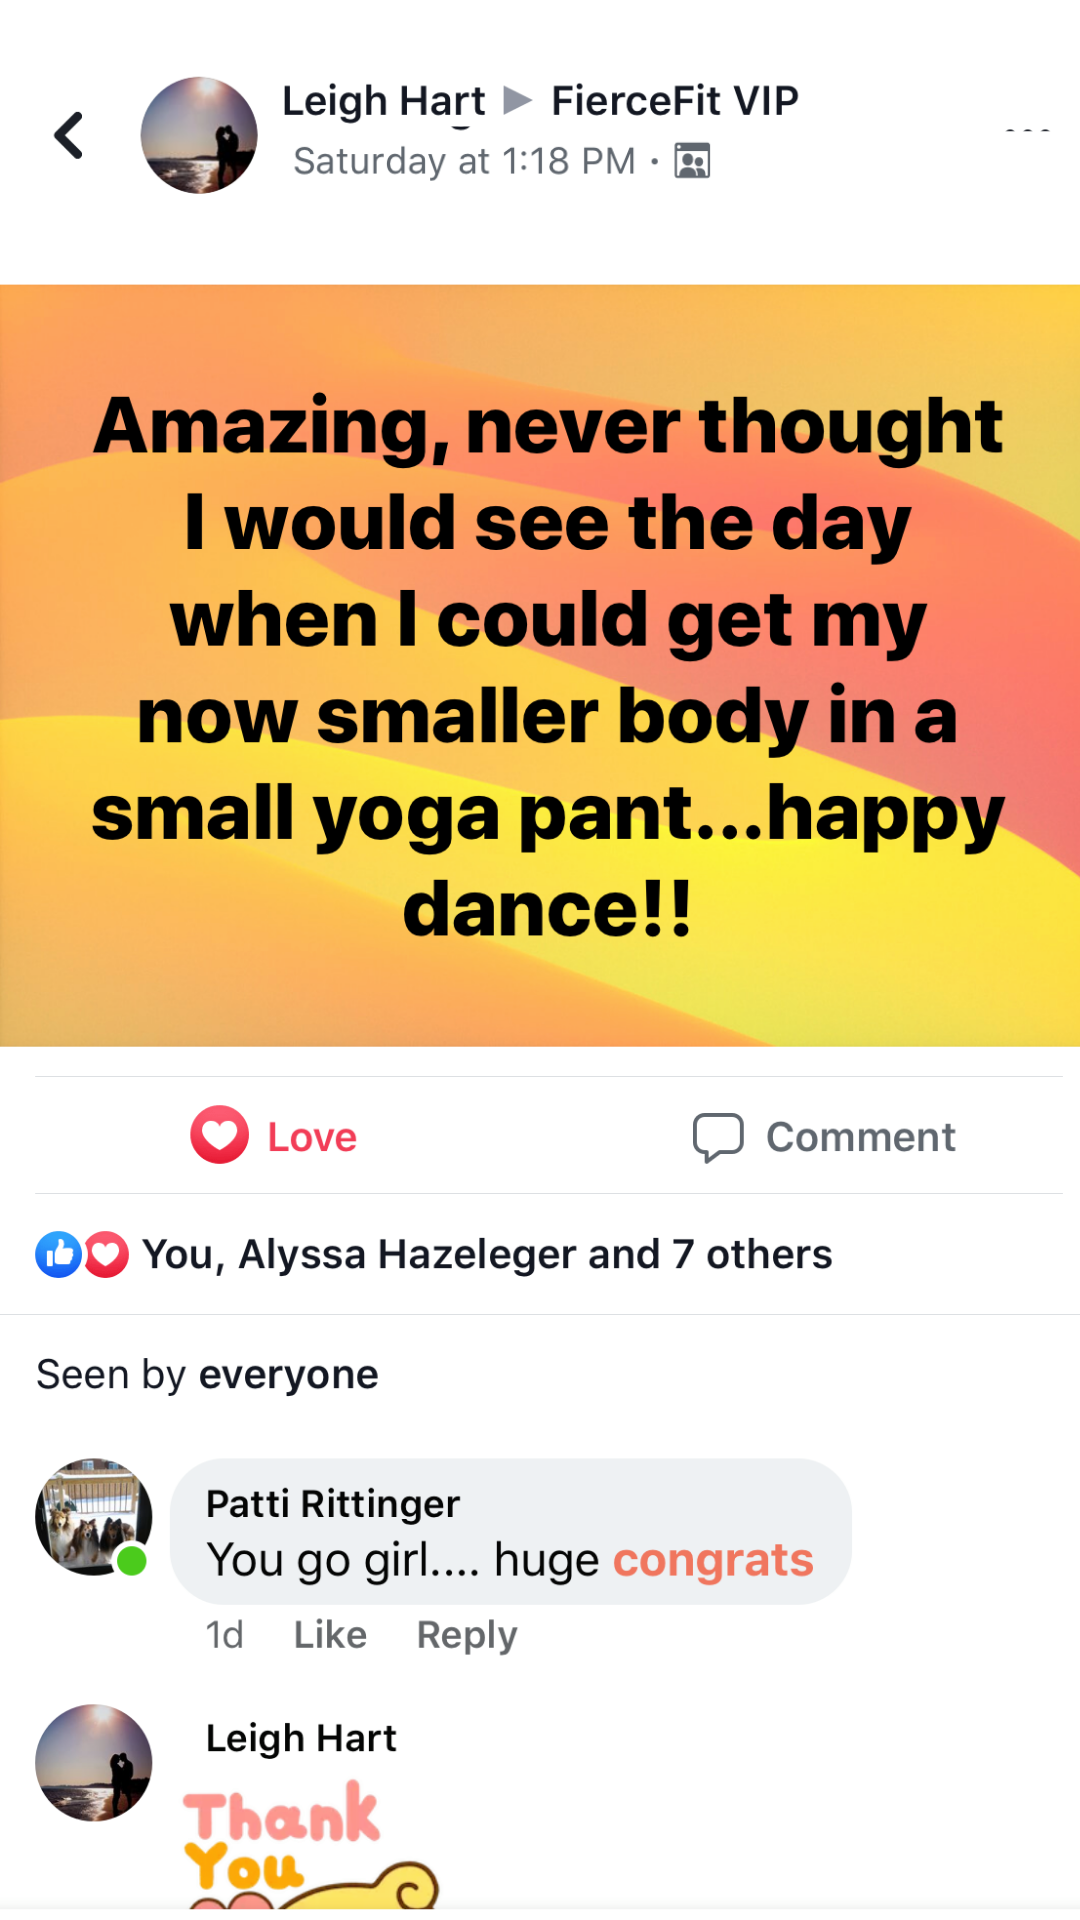Like Patti Rittinger's comment
This screenshot has width=1080, height=1920.
[330, 1635]
